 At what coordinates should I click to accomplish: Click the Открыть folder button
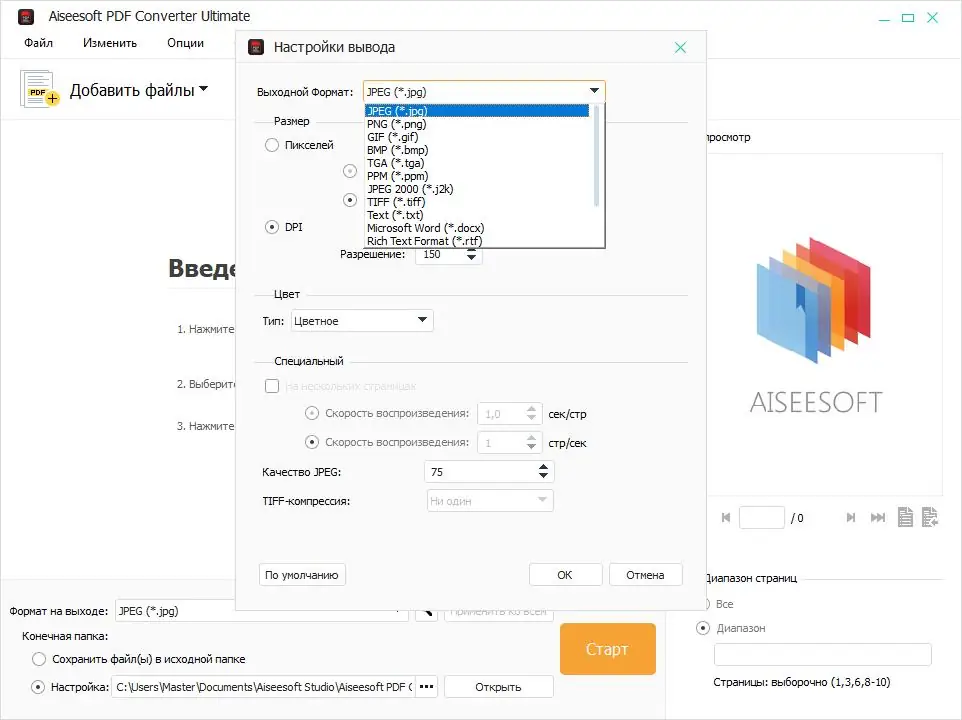(498, 687)
